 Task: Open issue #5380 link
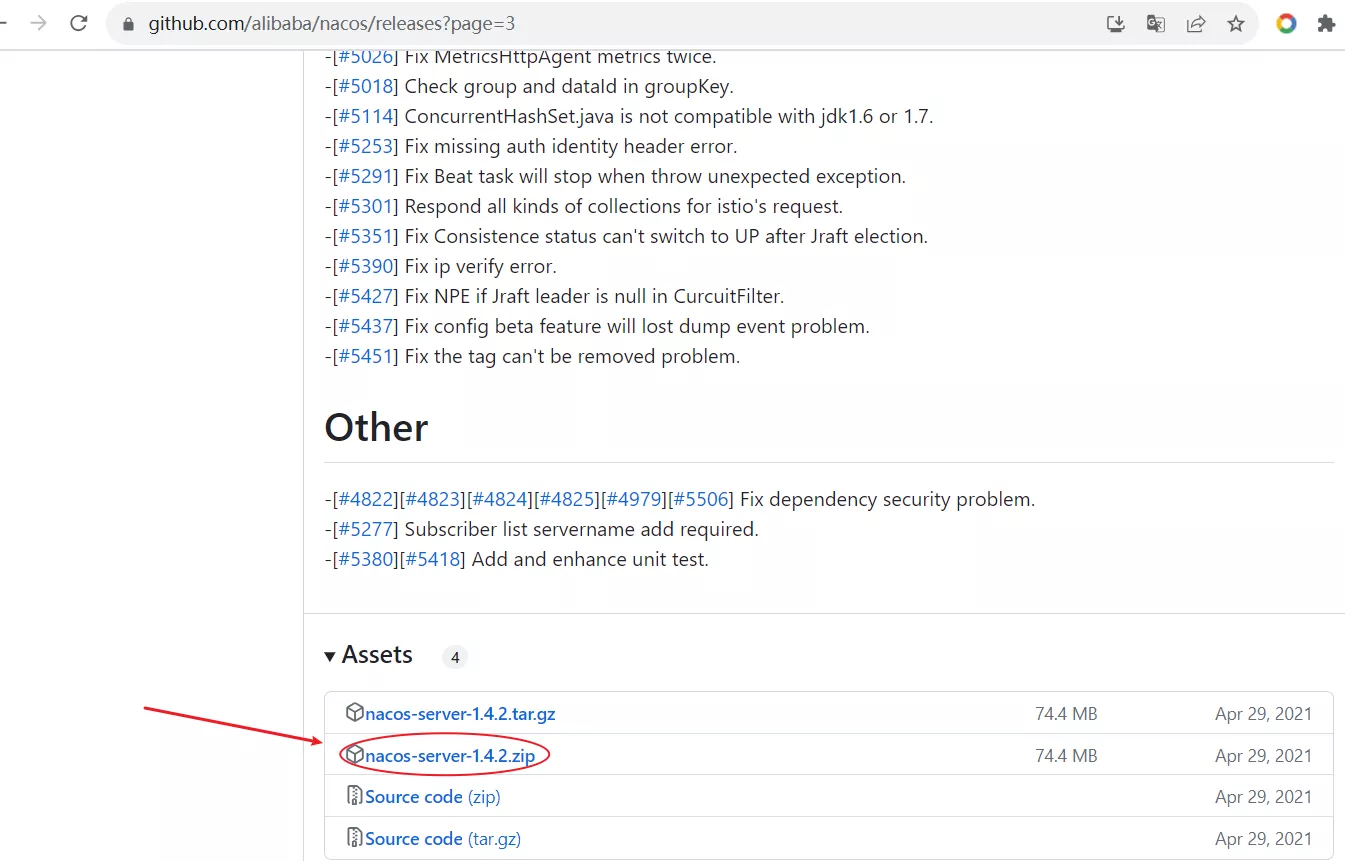(364, 560)
